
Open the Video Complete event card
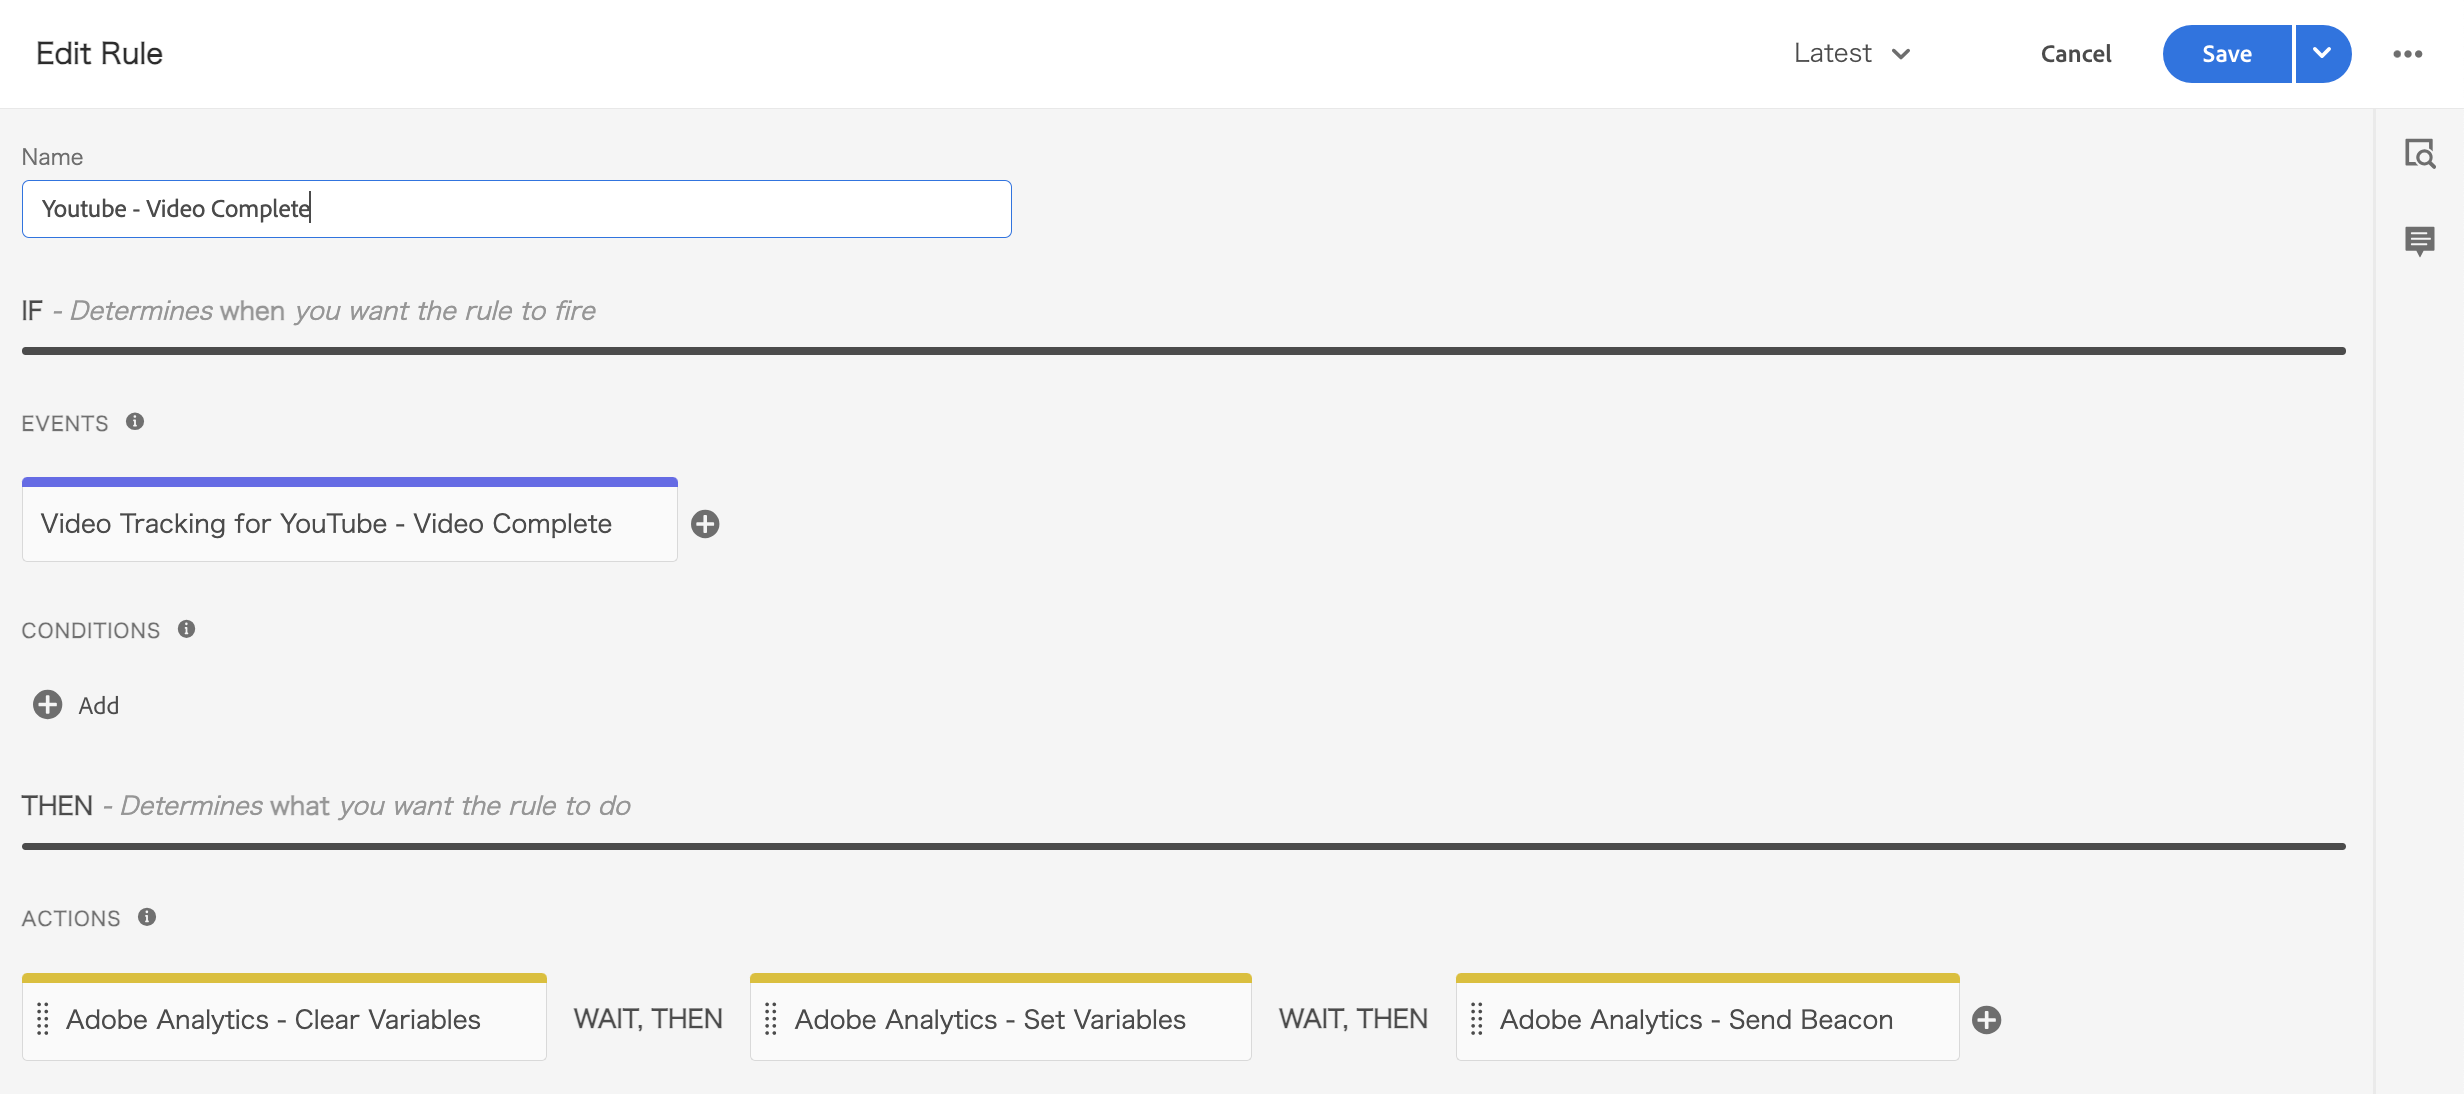pos(349,522)
